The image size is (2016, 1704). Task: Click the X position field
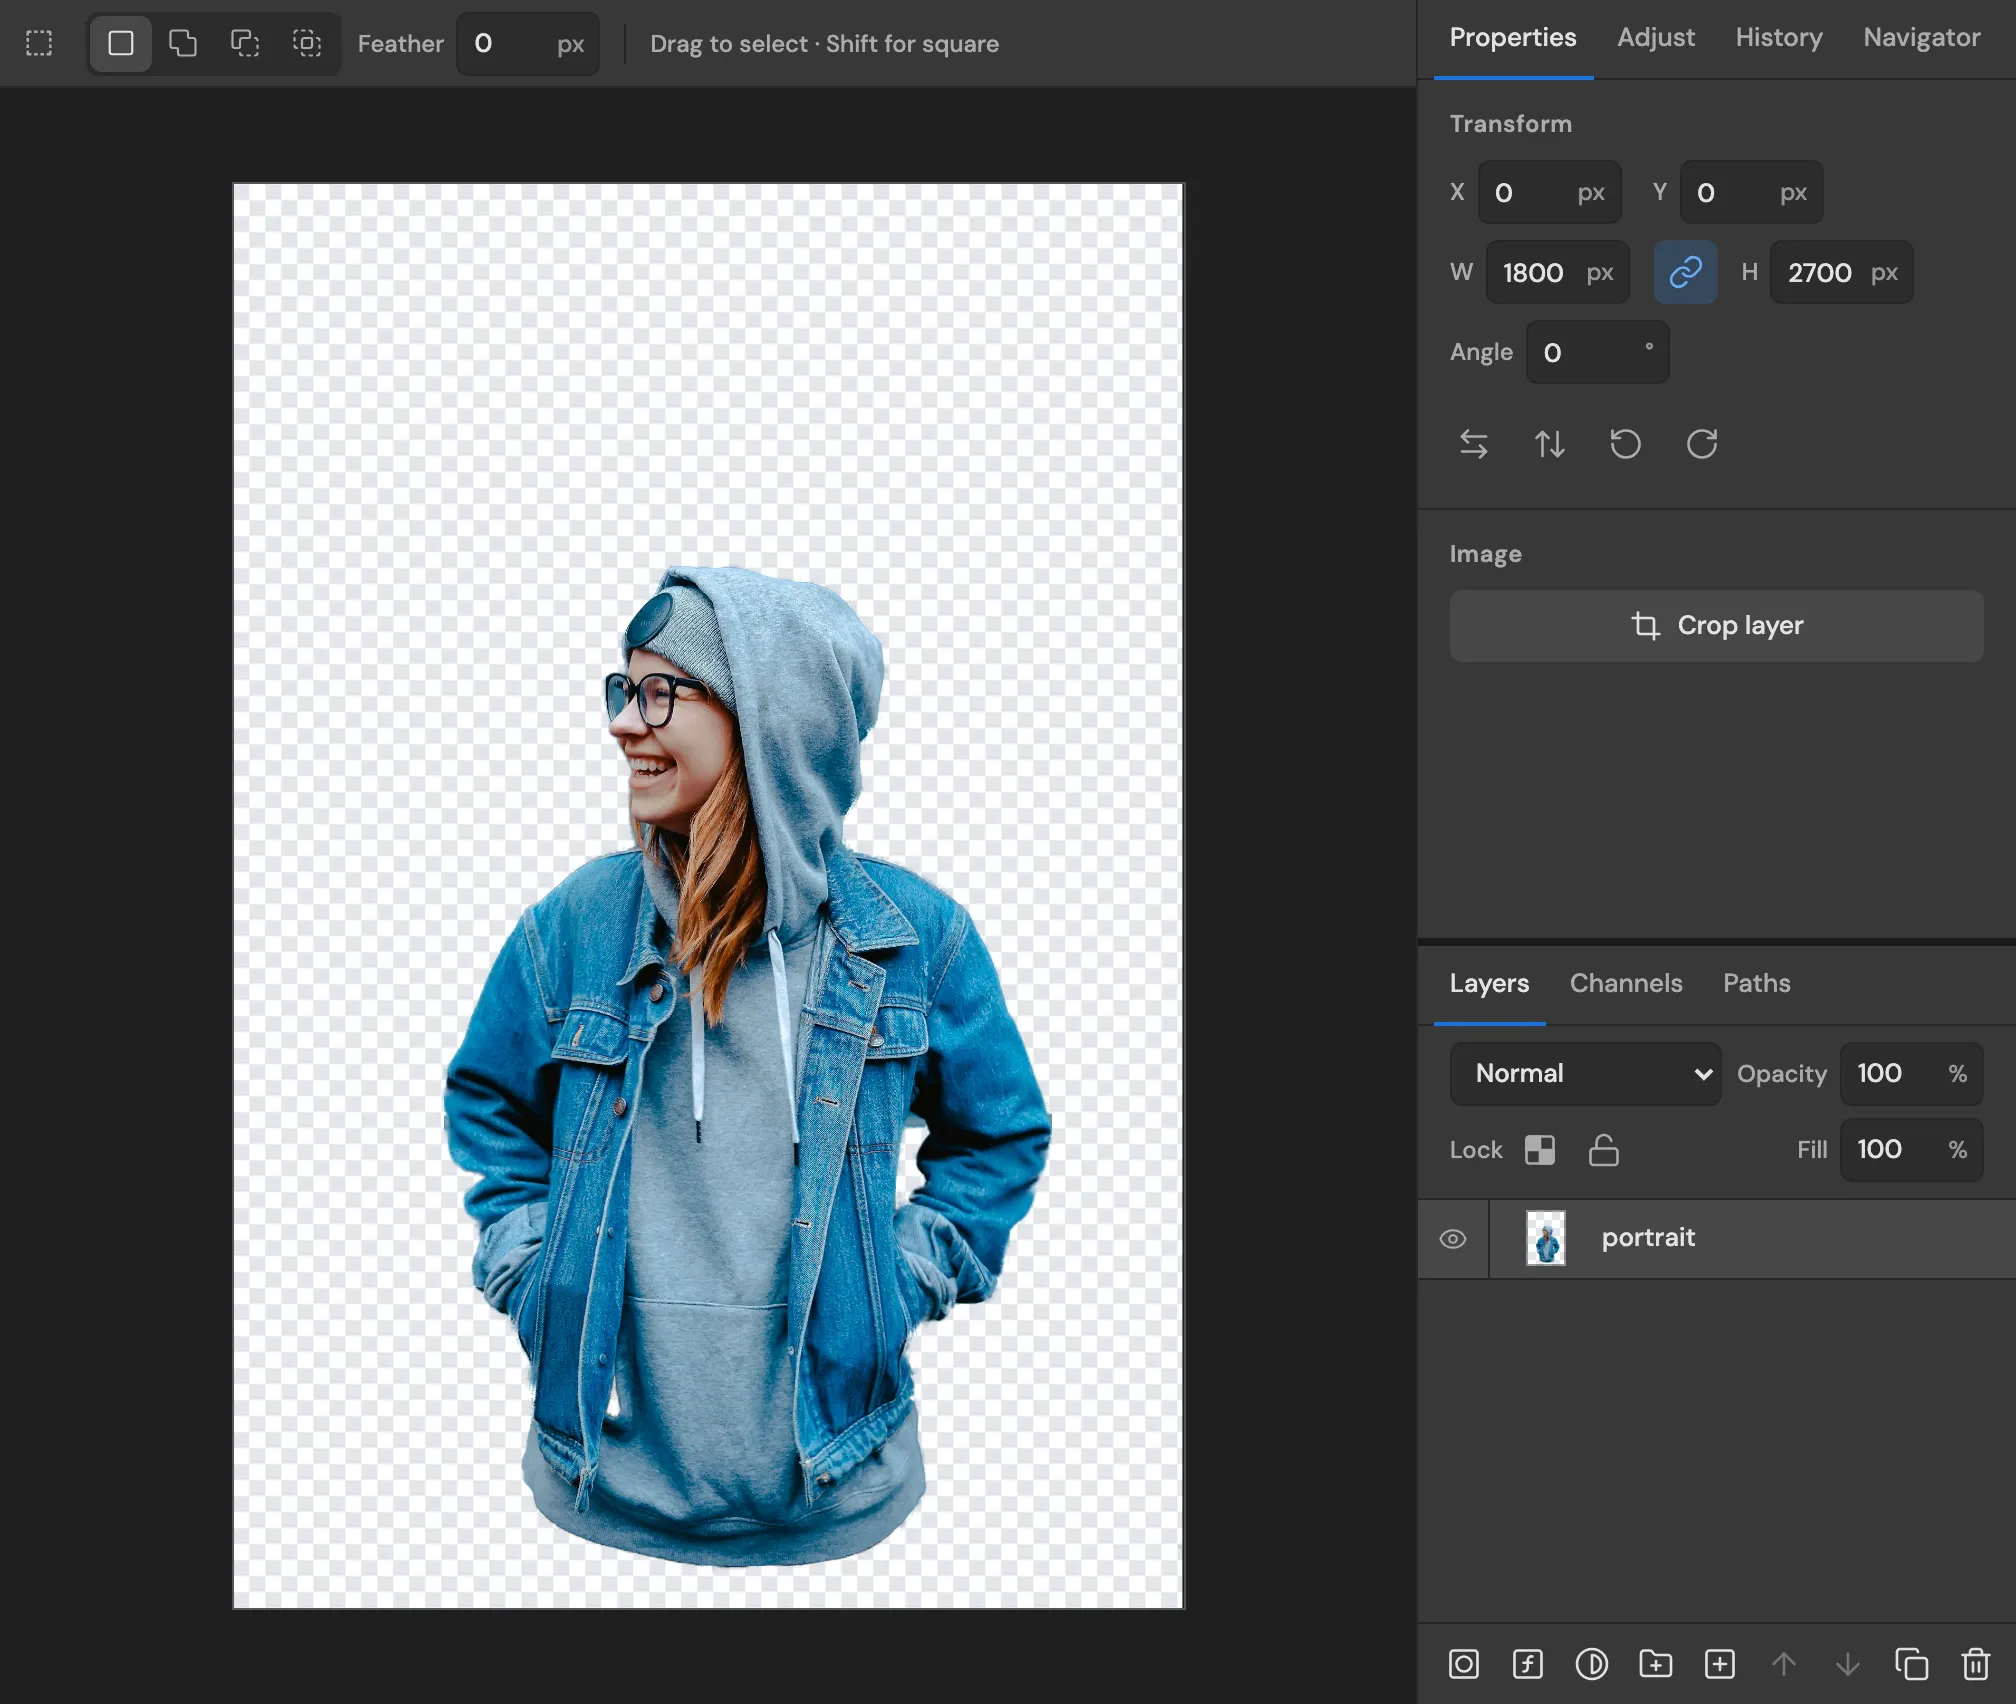(x=1549, y=192)
